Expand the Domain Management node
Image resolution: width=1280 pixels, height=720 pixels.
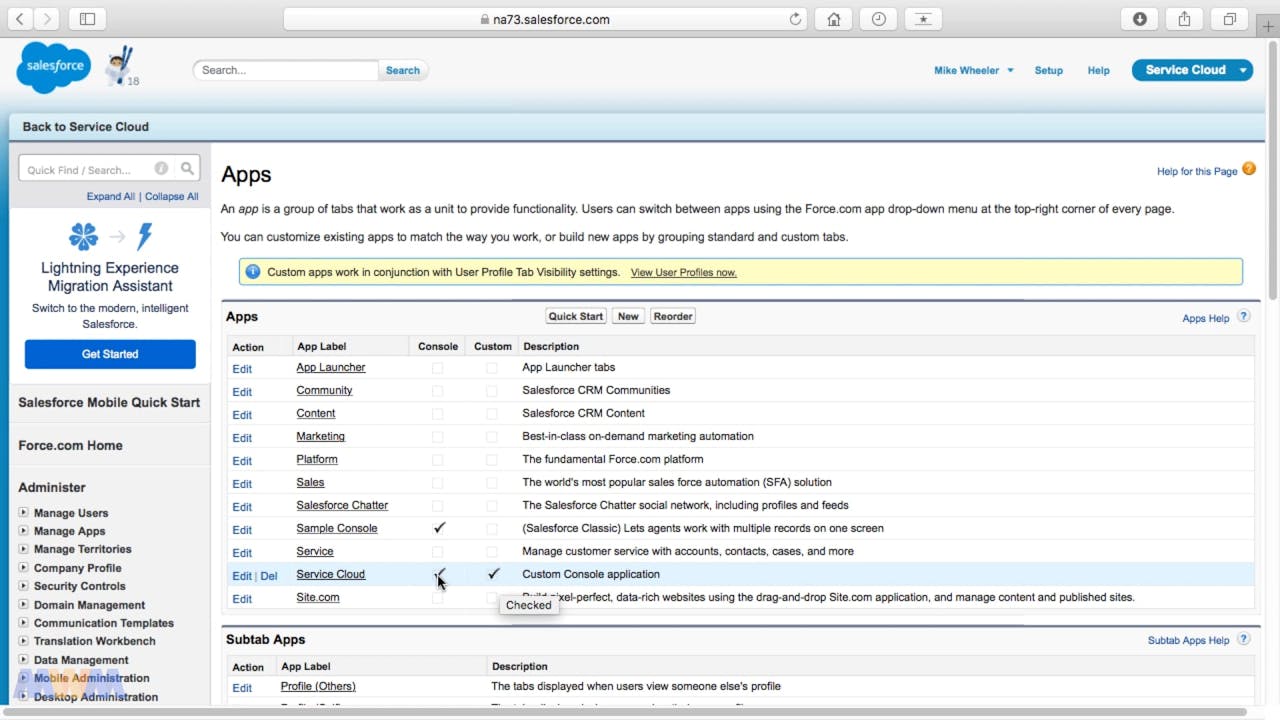click(23, 604)
